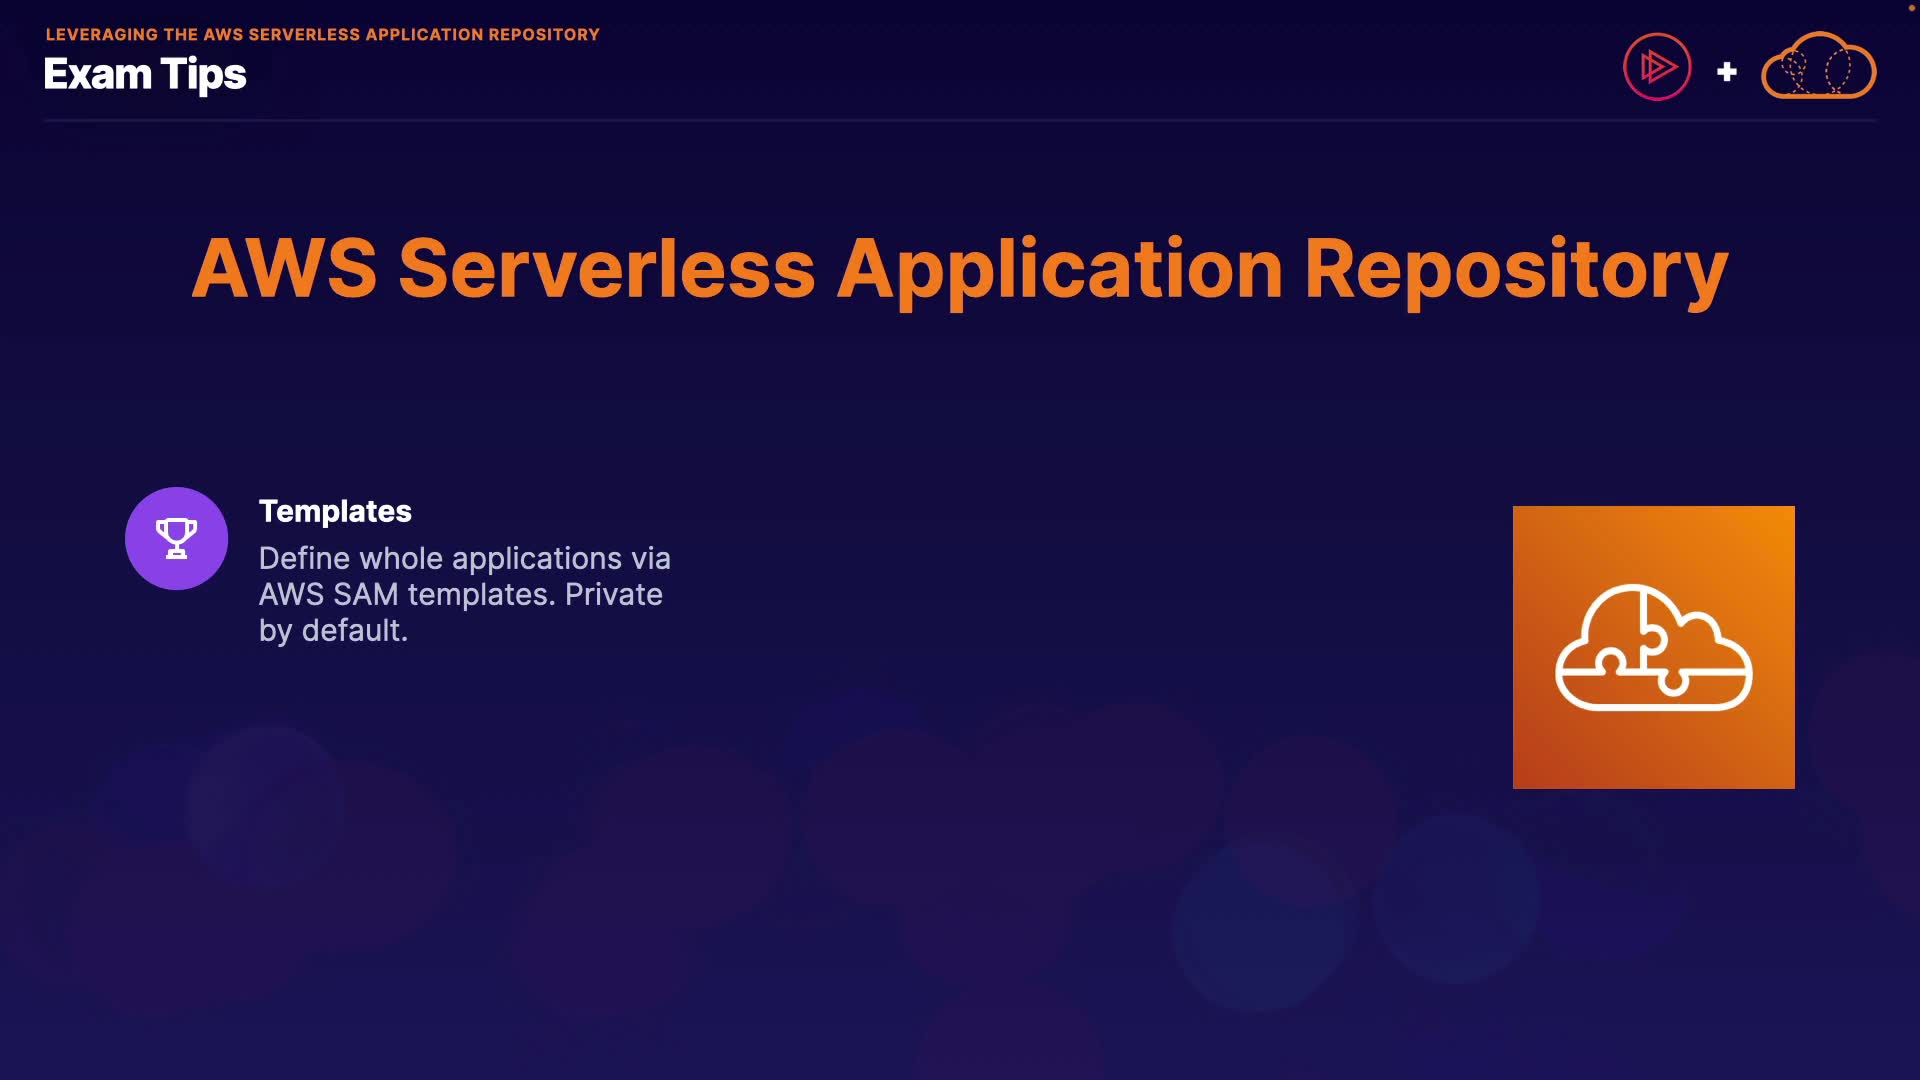
Task: Click the 'AWS SAM templates' text
Action: [x=405, y=594]
